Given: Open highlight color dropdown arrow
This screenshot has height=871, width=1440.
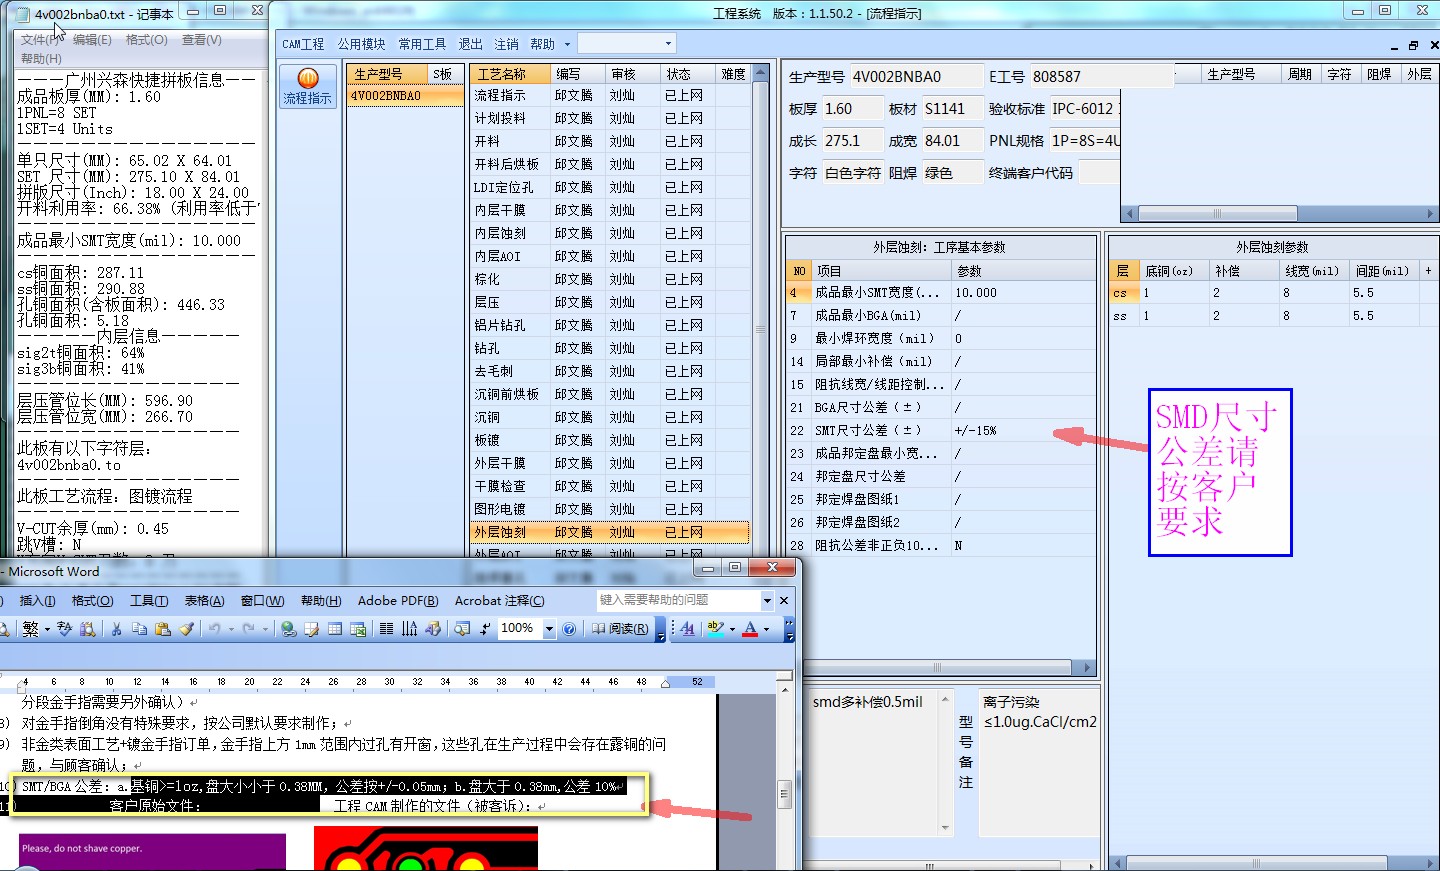Looking at the screenshot, I should pyautogui.click(x=732, y=629).
